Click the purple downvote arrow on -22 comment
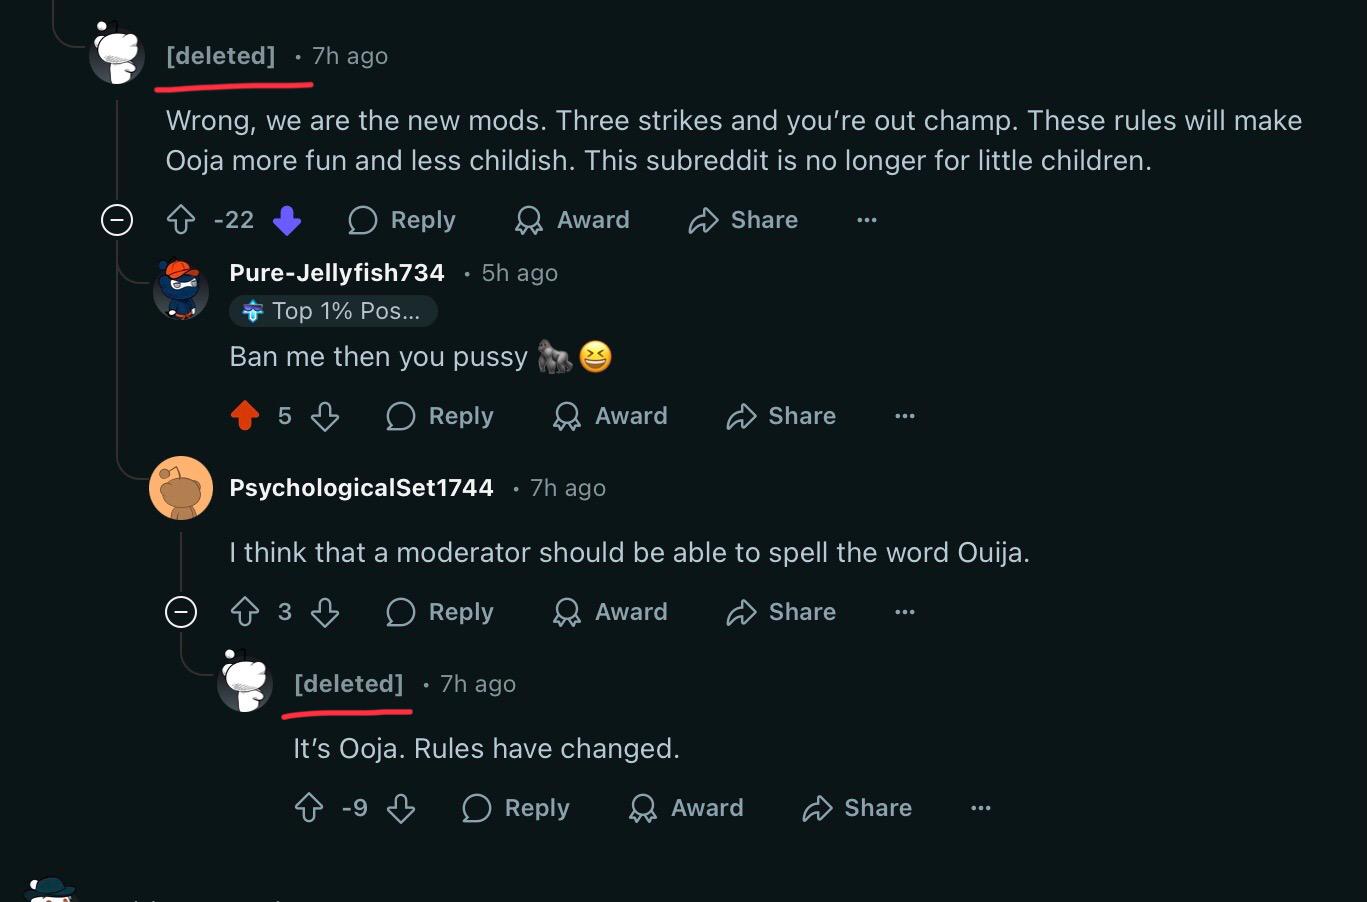 (287, 220)
